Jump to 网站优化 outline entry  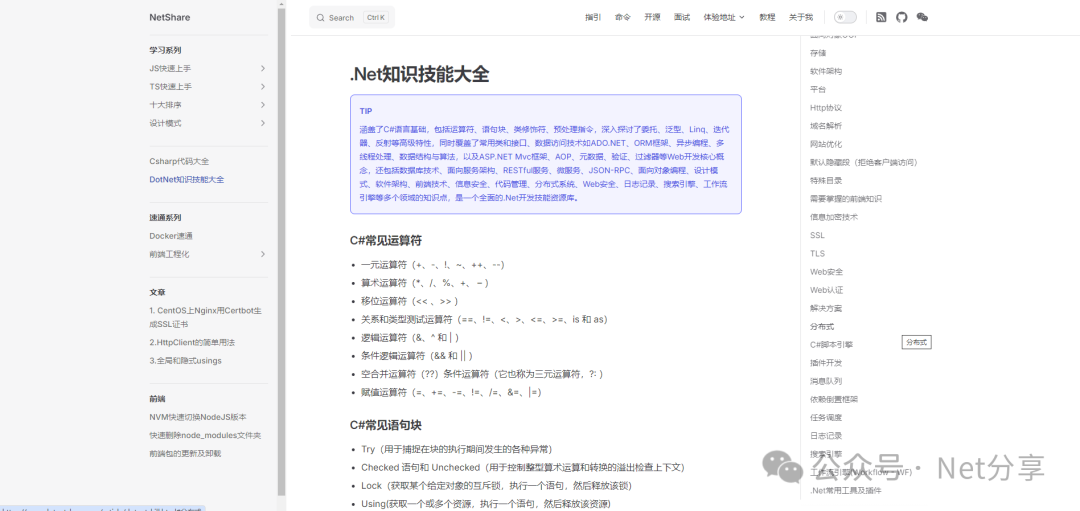[x=826, y=144]
